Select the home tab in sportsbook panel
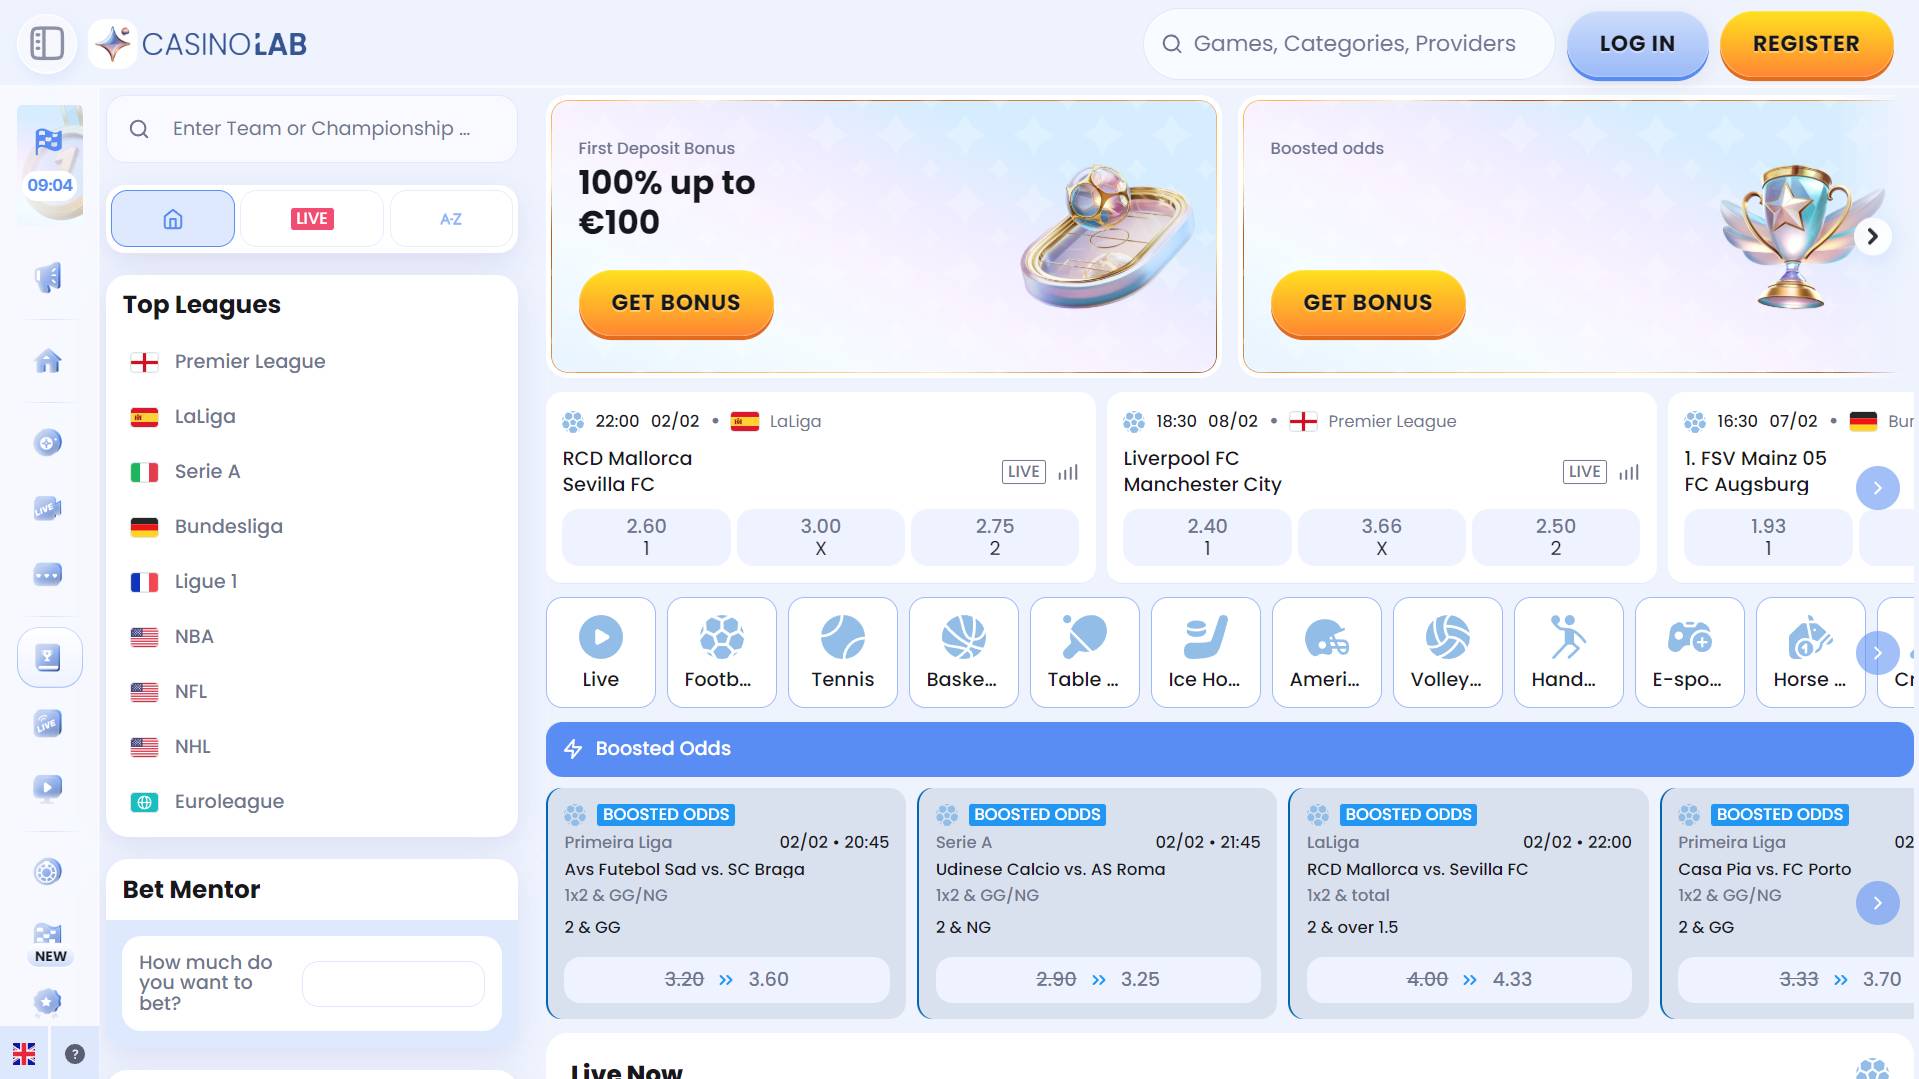Image resolution: width=1919 pixels, height=1079 pixels. coord(173,218)
